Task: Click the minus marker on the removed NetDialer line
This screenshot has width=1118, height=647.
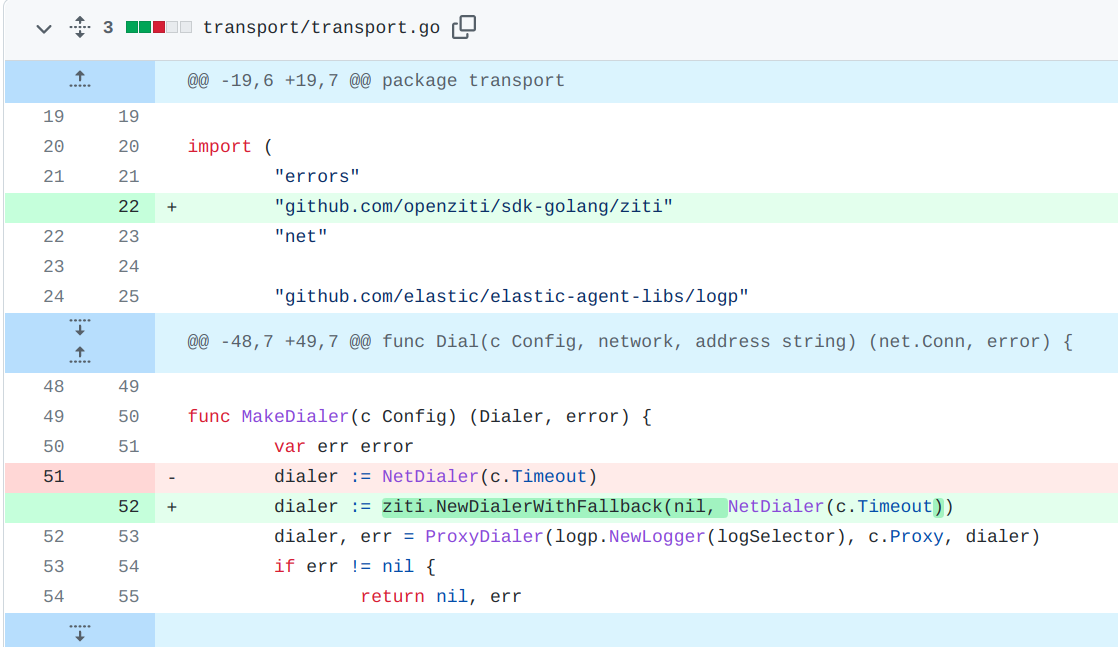Action: [172, 477]
